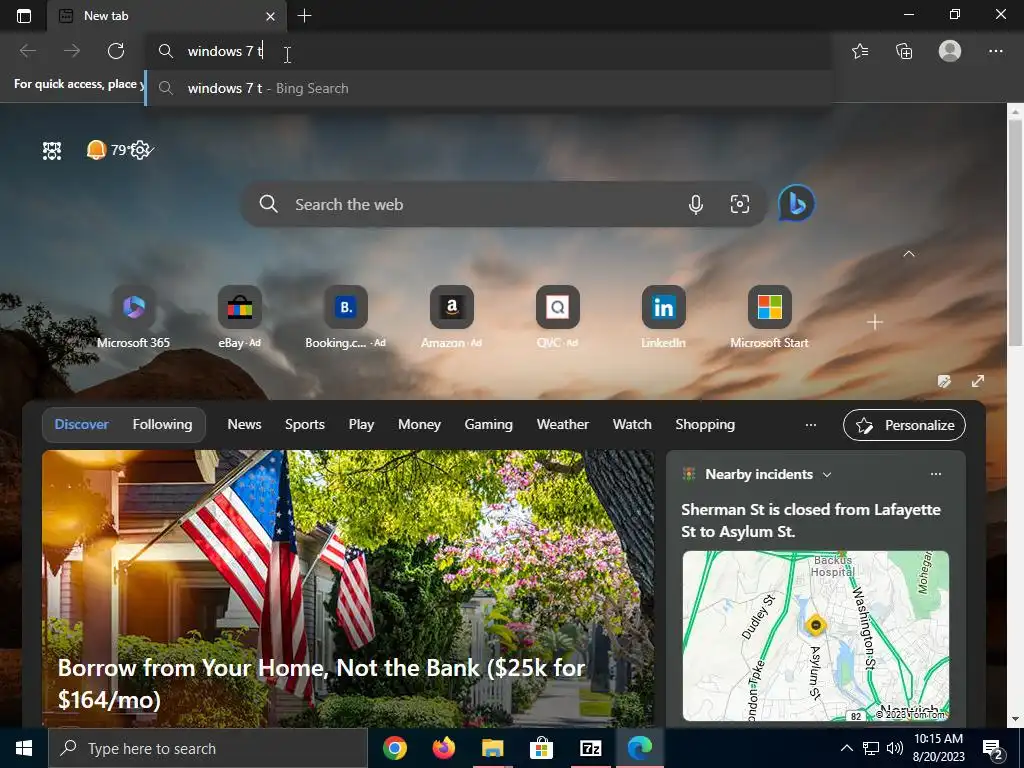Open the Money feed tab
The width and height of the screenshot is (1024, 768).
pyautogui.click(x=419, y=424)
